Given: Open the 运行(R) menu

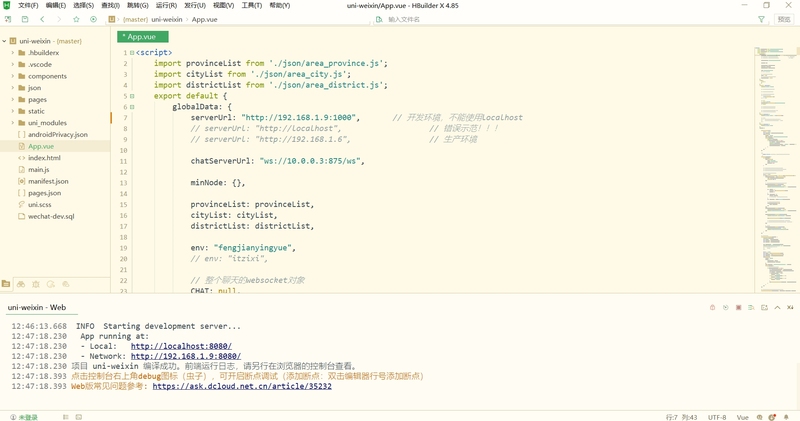Looking at the screenshot, I should coord(166,5).
